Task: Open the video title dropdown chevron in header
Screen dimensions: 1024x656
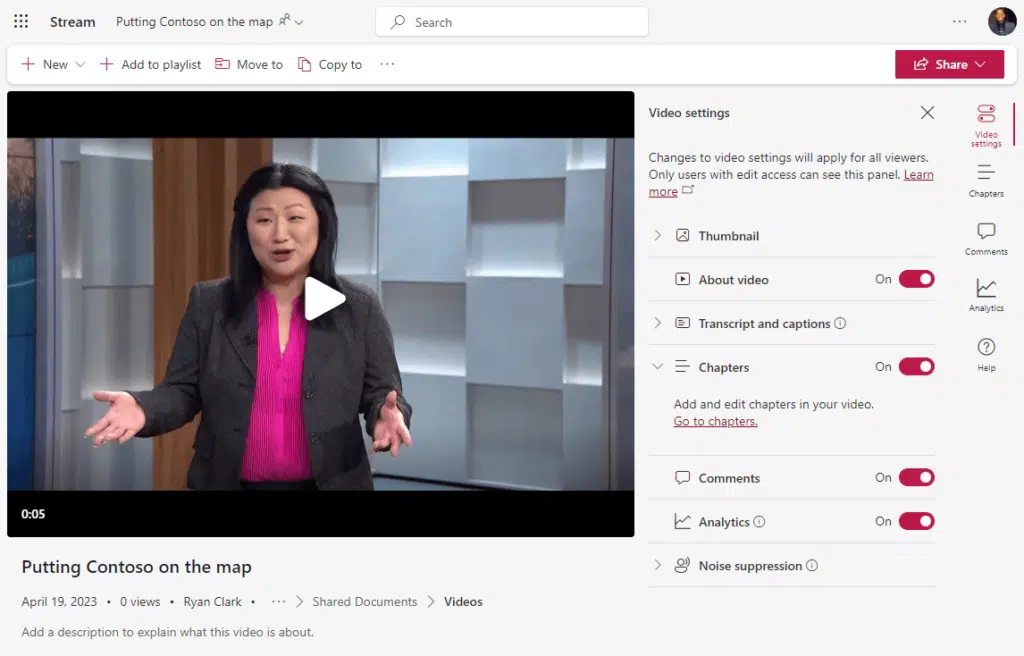Action: (299, 22)
